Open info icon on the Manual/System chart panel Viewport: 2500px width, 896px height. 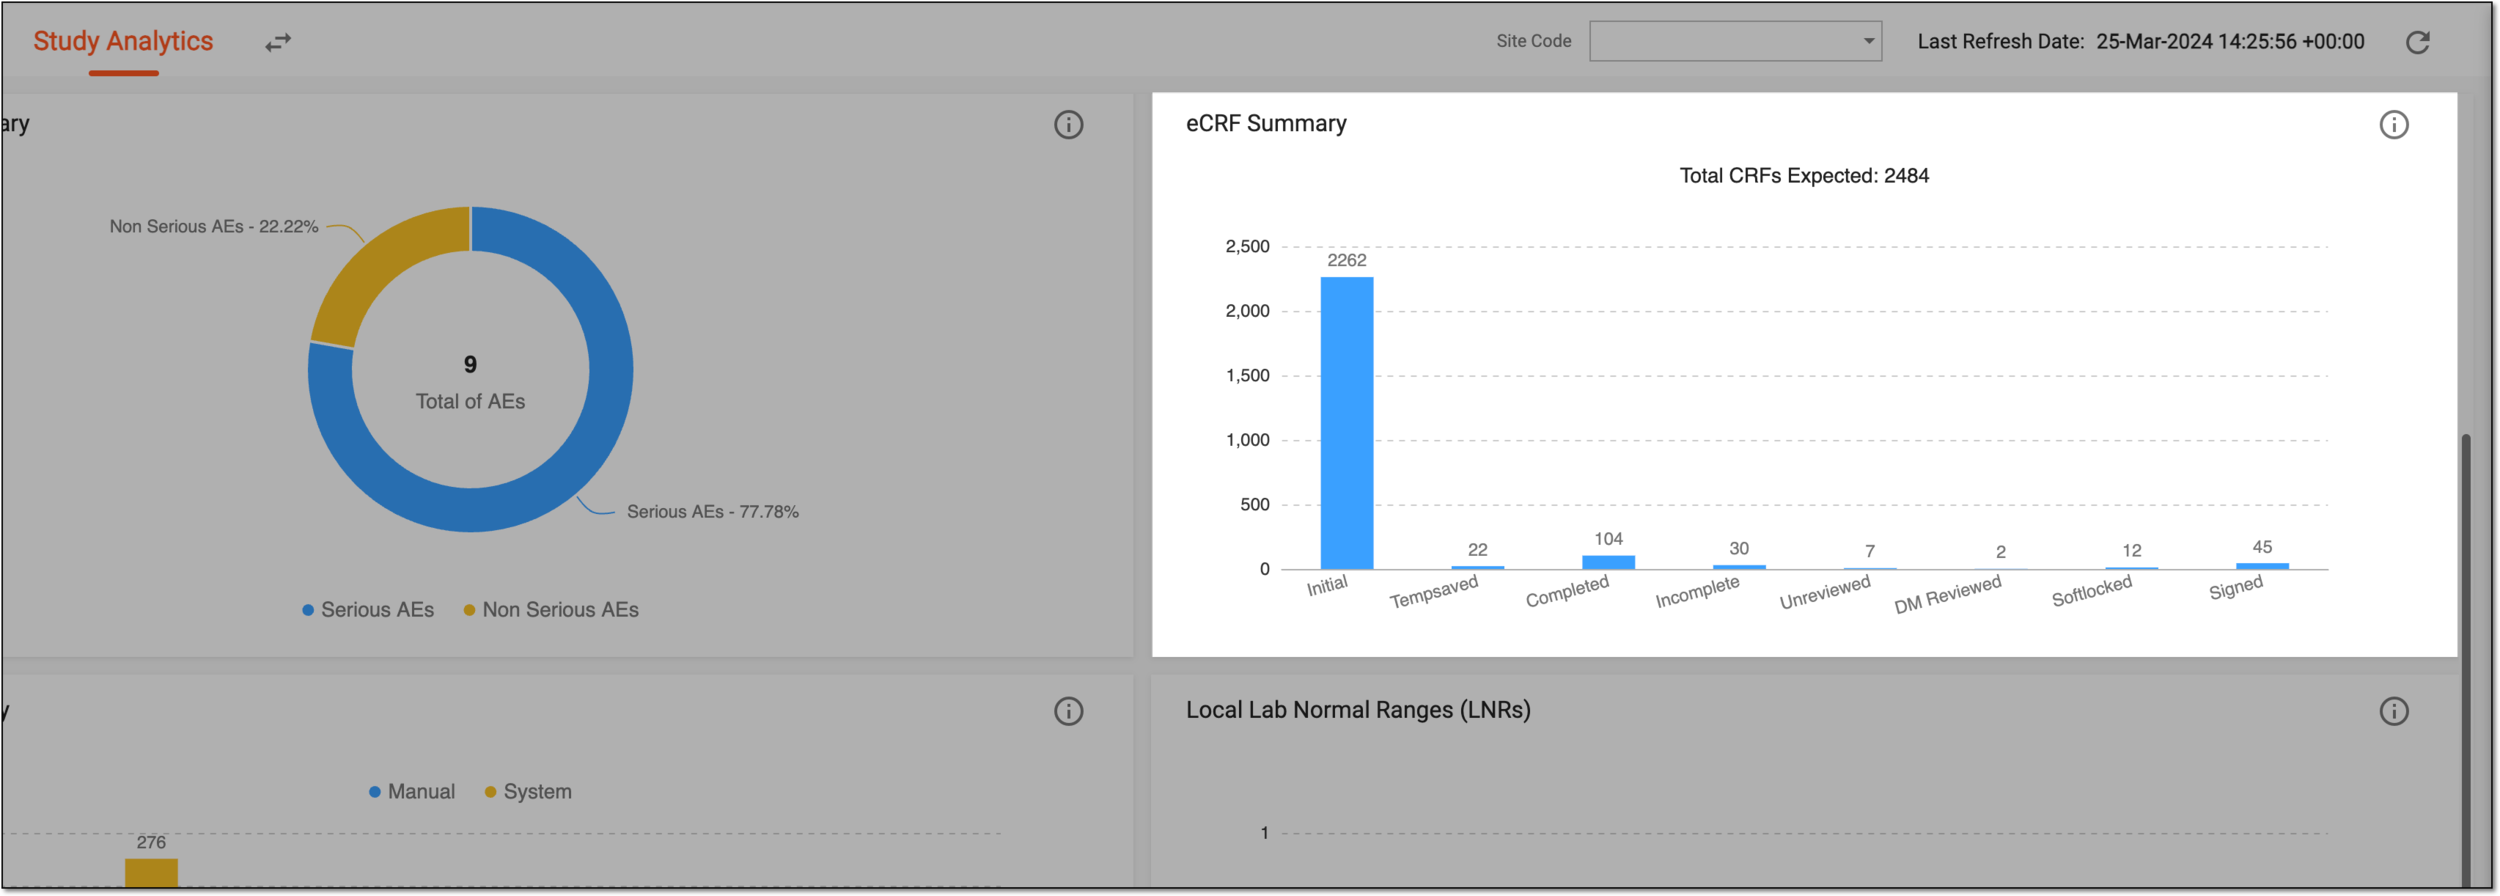click(1068, 711)
